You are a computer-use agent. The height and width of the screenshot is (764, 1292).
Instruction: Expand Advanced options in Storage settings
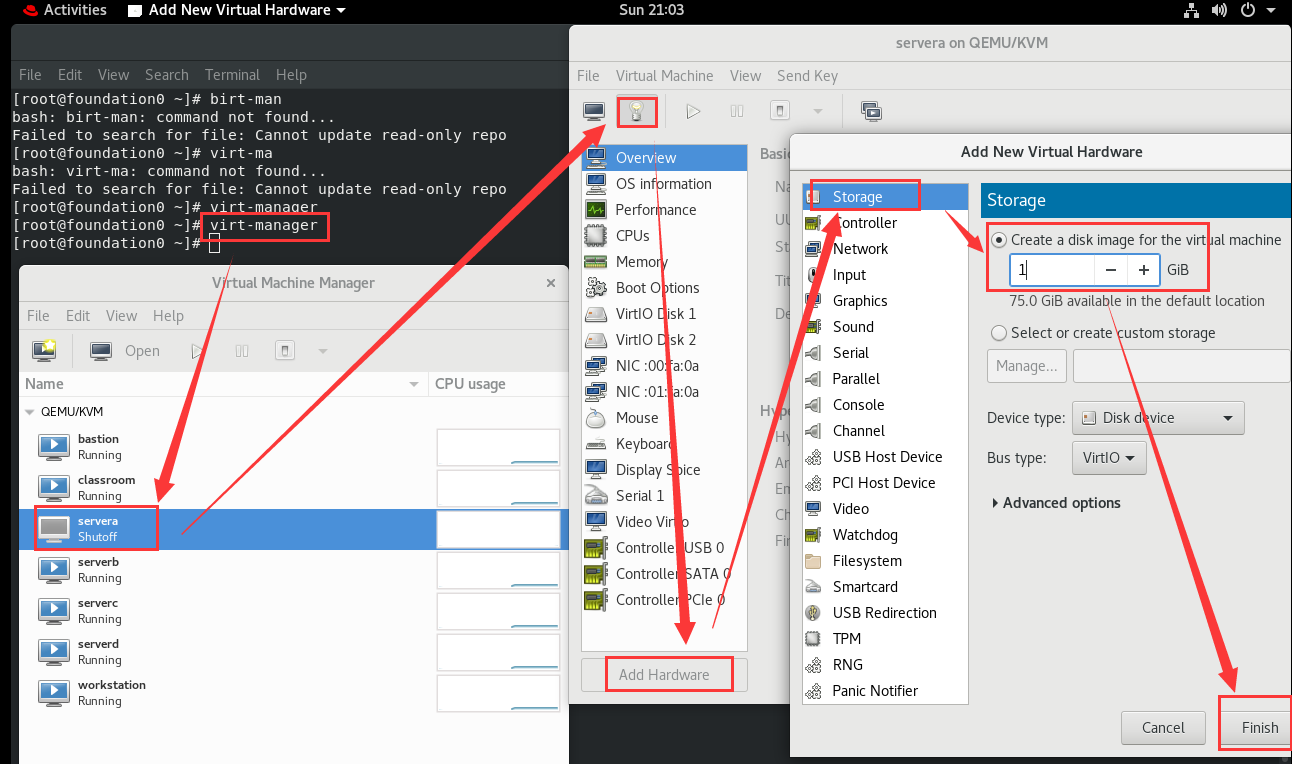click(1056, 503)
